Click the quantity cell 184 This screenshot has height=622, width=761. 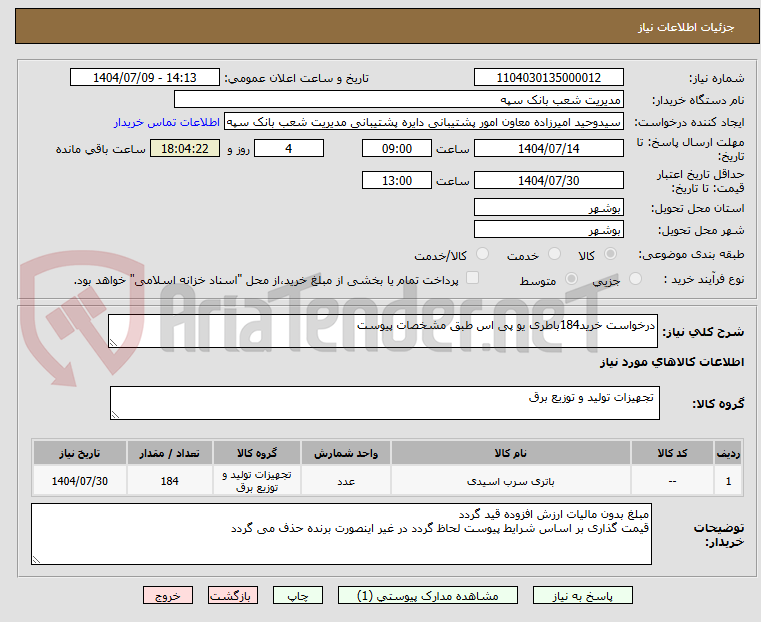tap(169, 481)
